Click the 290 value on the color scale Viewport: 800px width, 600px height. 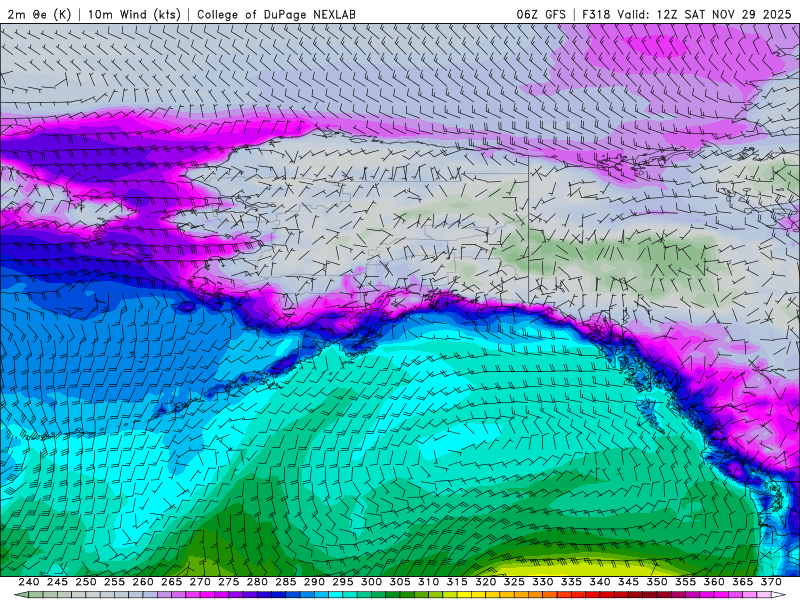314,582
